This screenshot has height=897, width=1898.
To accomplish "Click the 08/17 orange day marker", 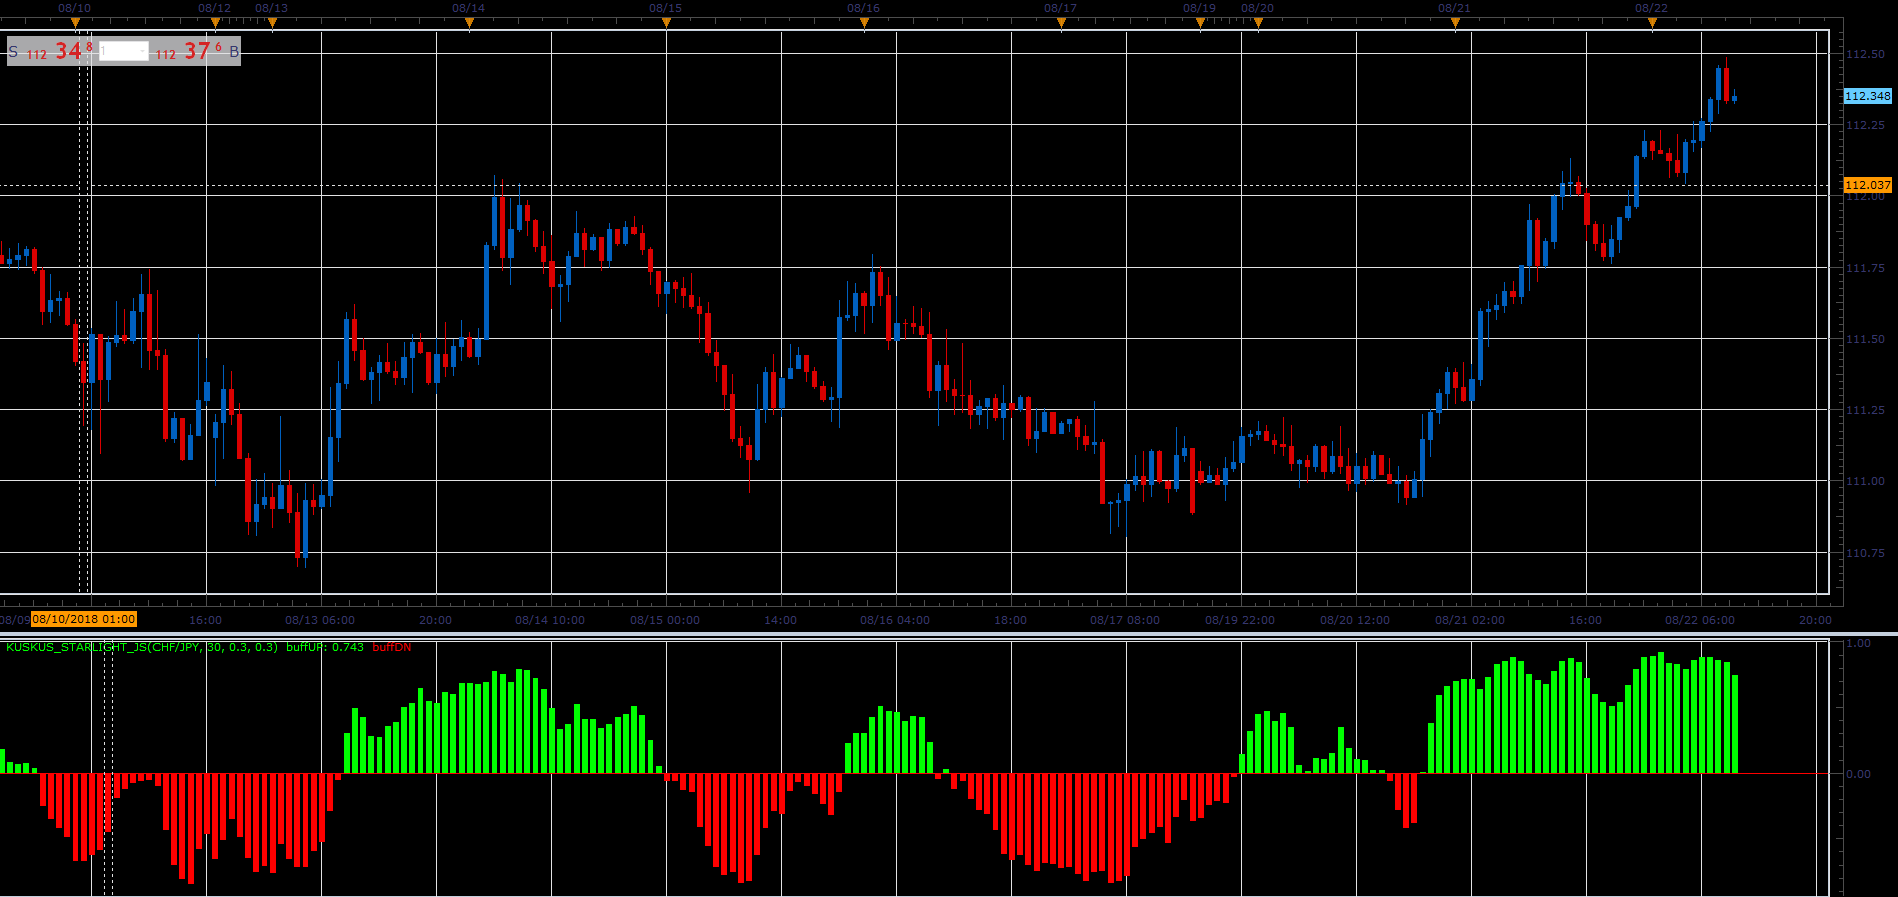I will pyautogui.click(x=1061, y=23).
